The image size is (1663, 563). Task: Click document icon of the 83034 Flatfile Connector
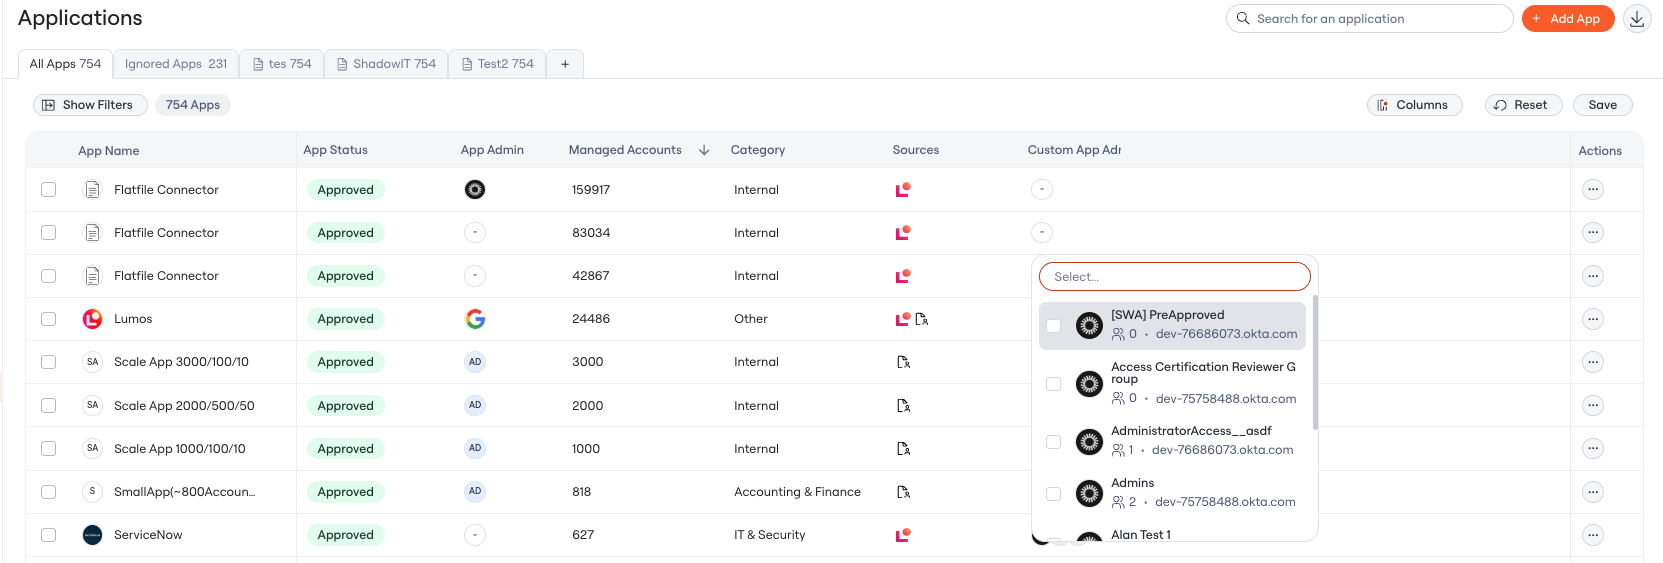click(x=92, y=232)
